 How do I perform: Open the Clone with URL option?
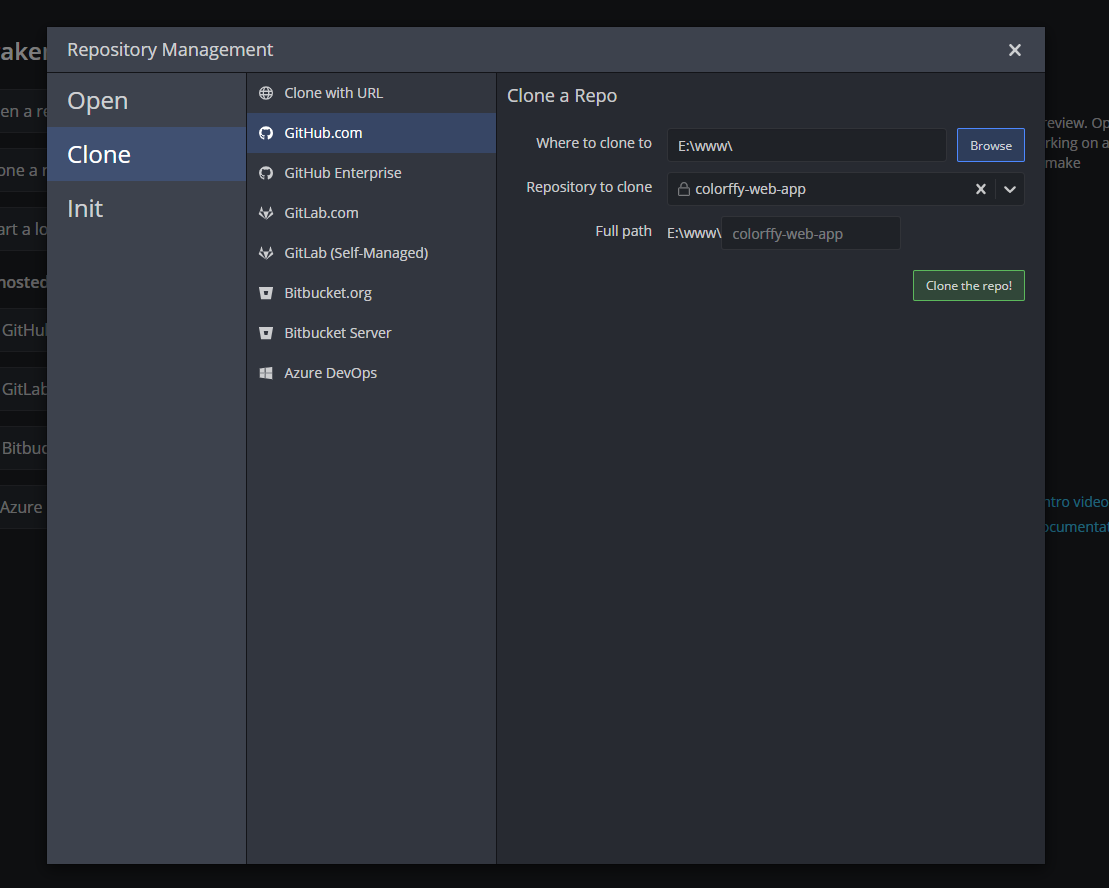click(371, 93)
